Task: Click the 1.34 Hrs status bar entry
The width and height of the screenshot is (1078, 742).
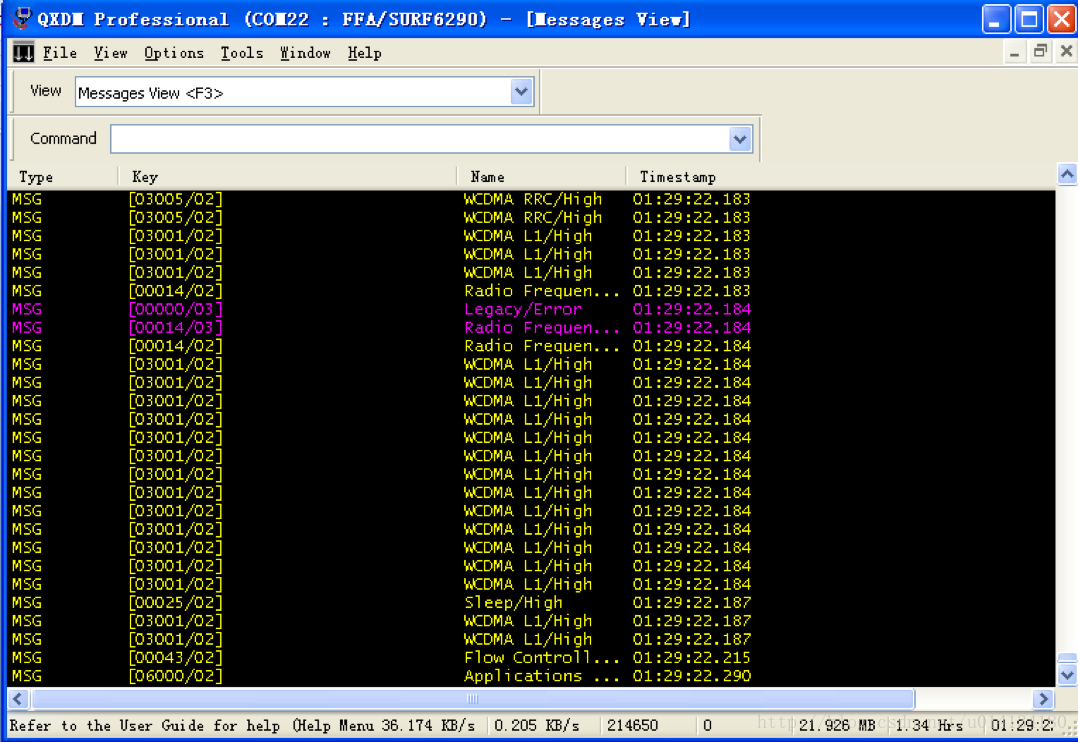Action: pyautogui.click(x=929, y=725)
